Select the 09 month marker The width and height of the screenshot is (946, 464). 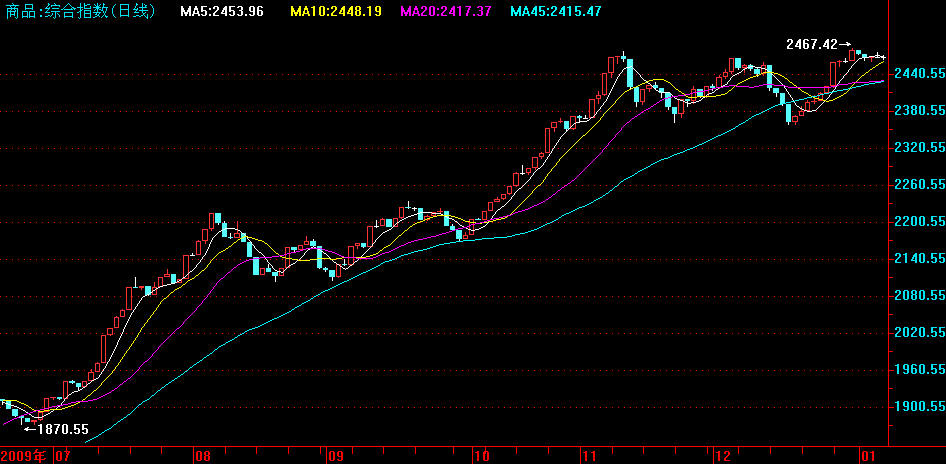tap(335, 456)
